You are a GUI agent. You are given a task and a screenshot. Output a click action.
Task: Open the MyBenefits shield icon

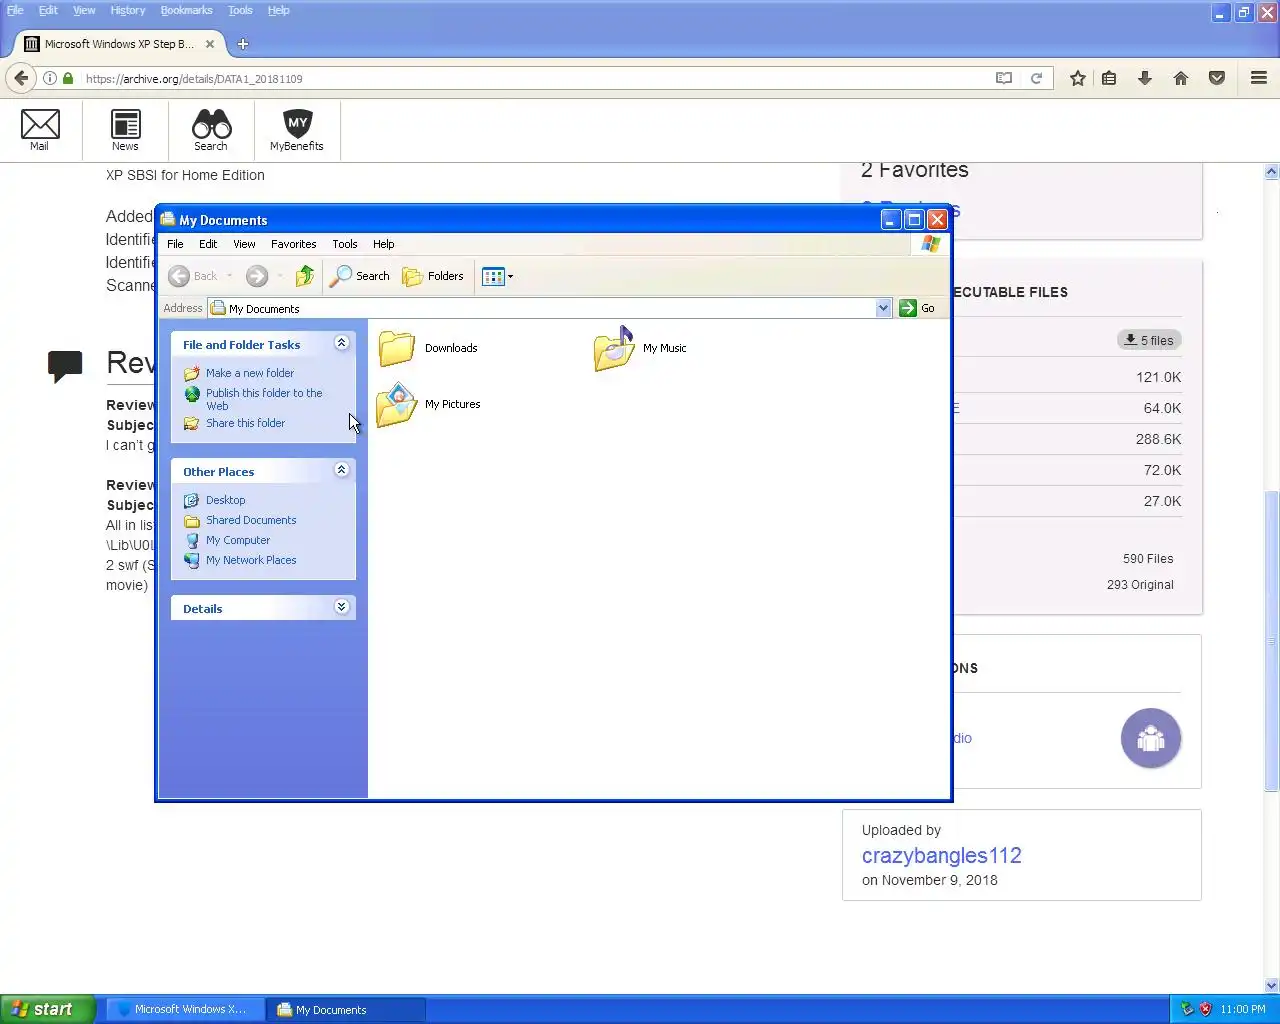[x=297, y=129]
